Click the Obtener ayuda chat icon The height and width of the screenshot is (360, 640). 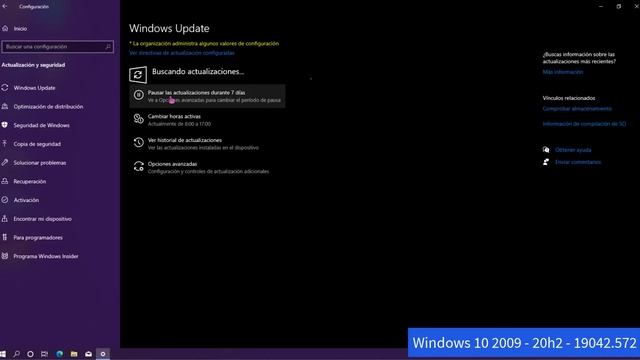click(x=546, y=150)
